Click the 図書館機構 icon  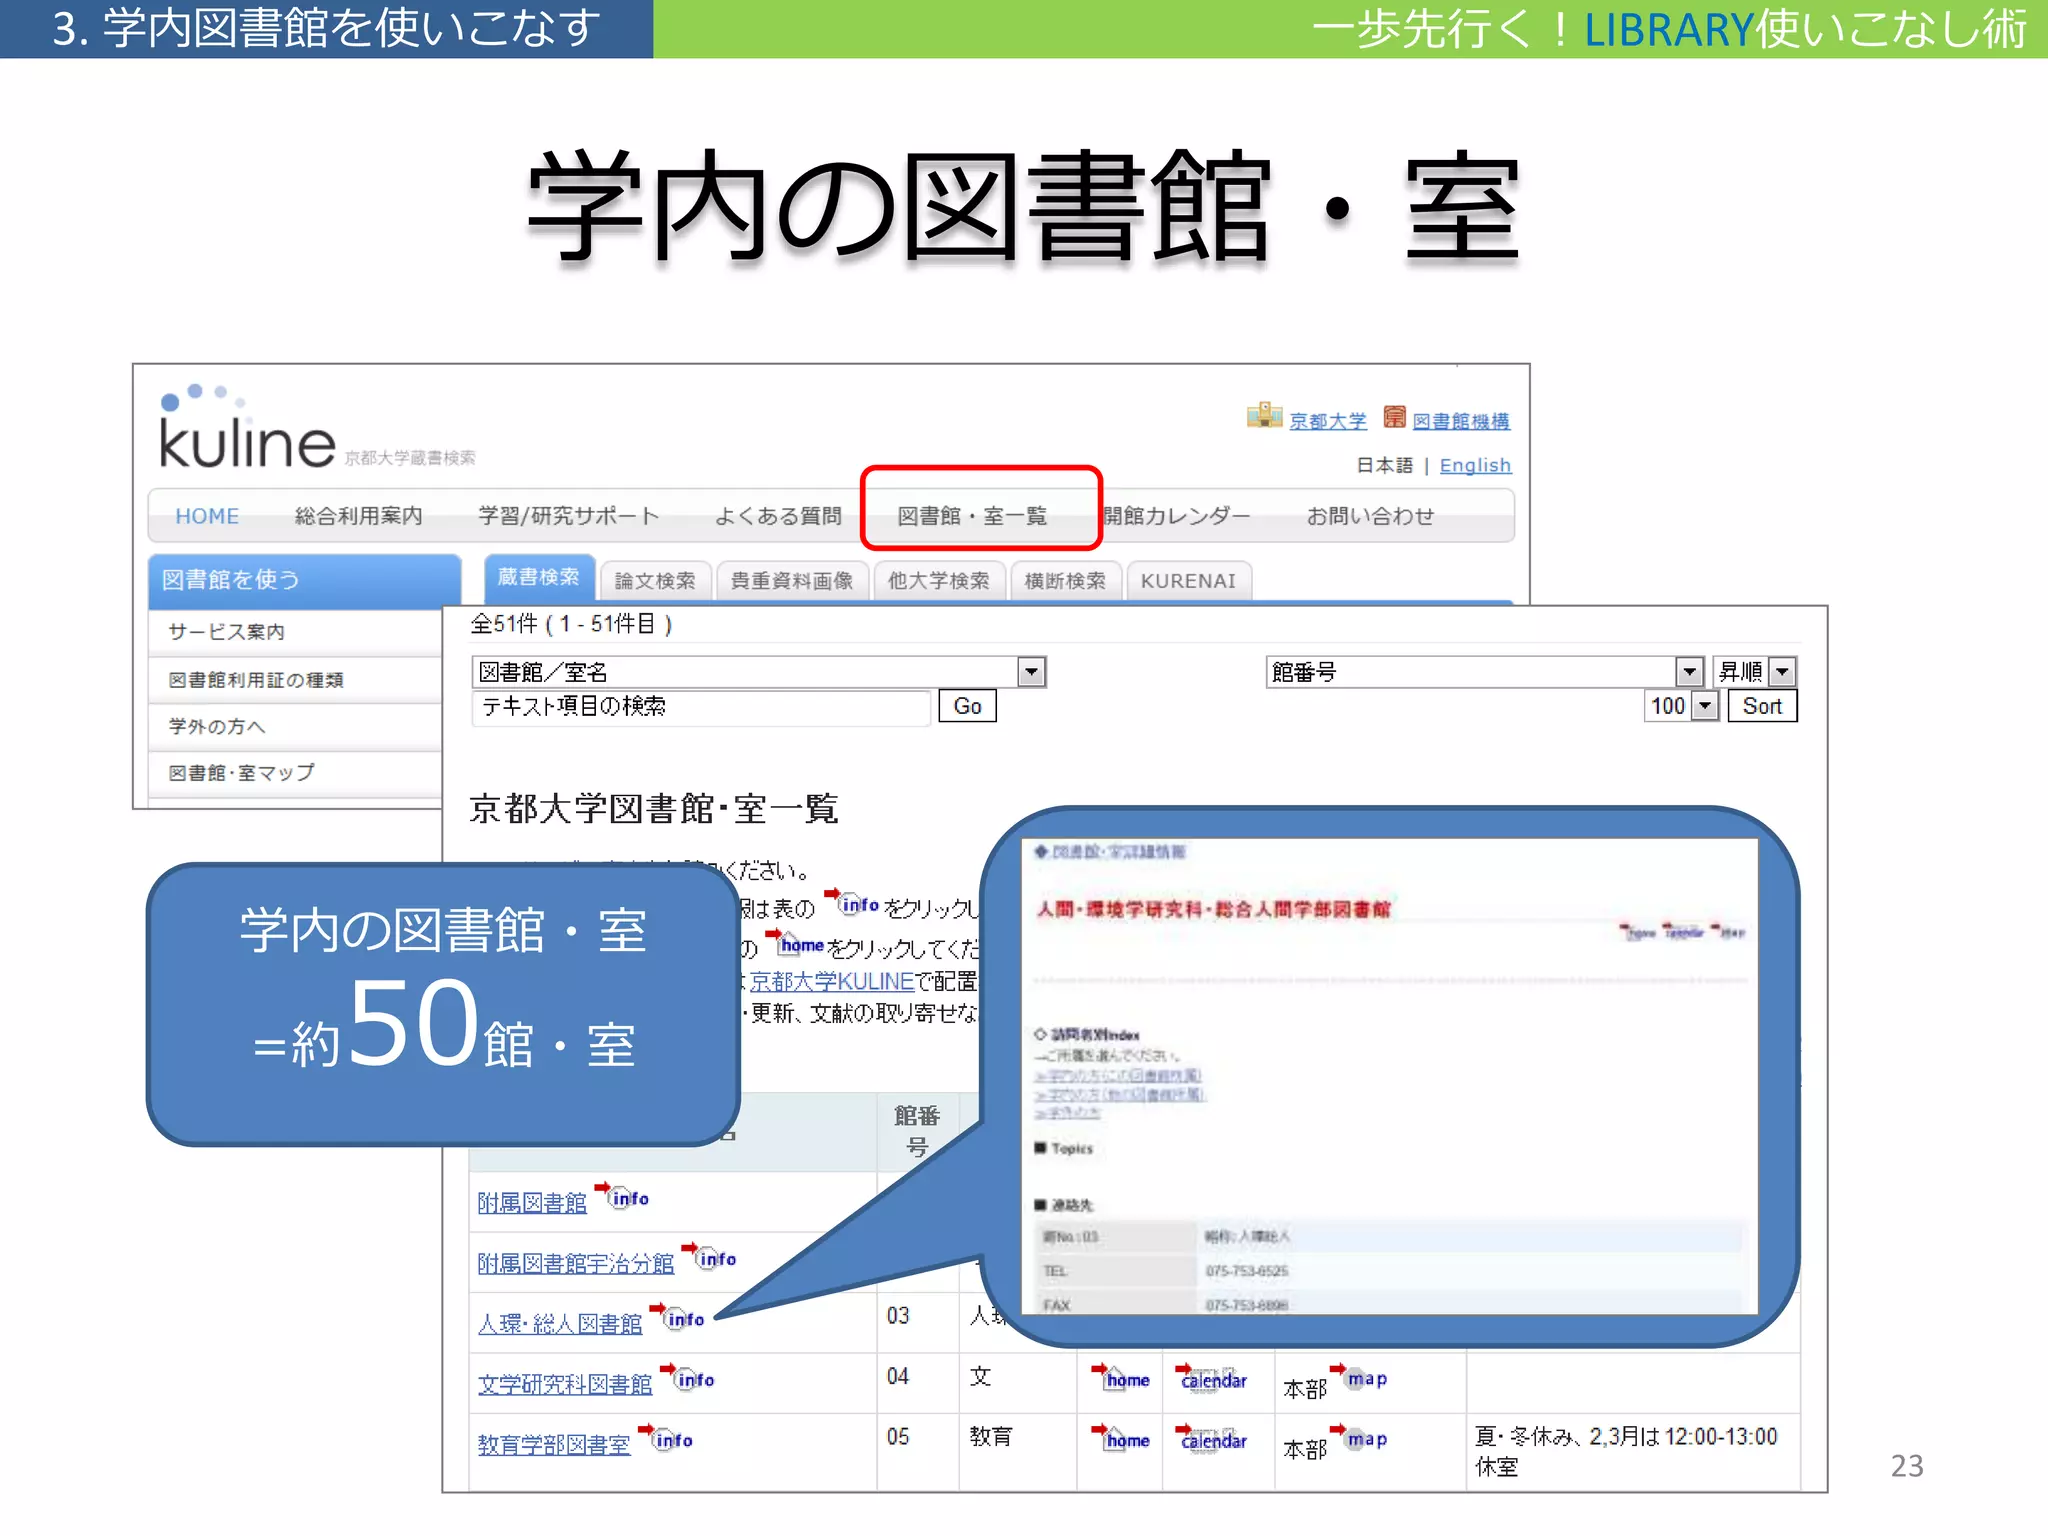pyautogui.click(x=1394, y=417)
